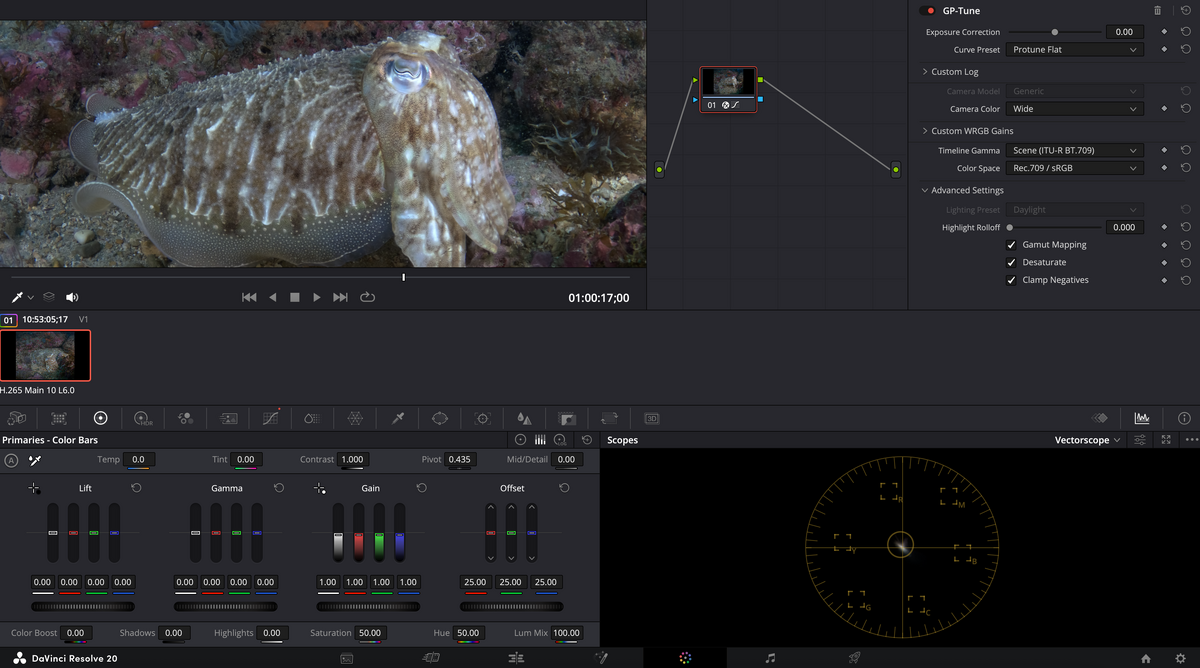
Task: Open the Tracker palette
Action: (x=483, y=418)
